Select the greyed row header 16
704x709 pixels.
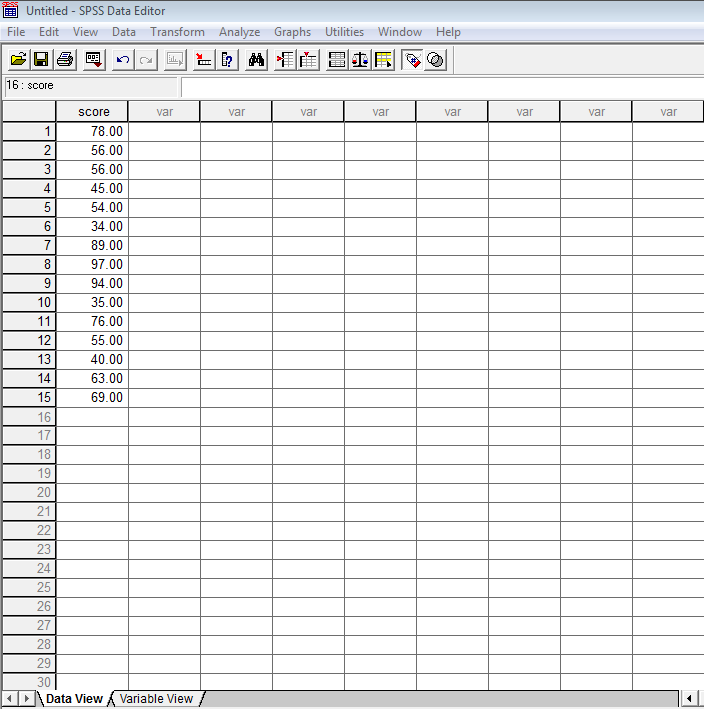click(29, 417)
